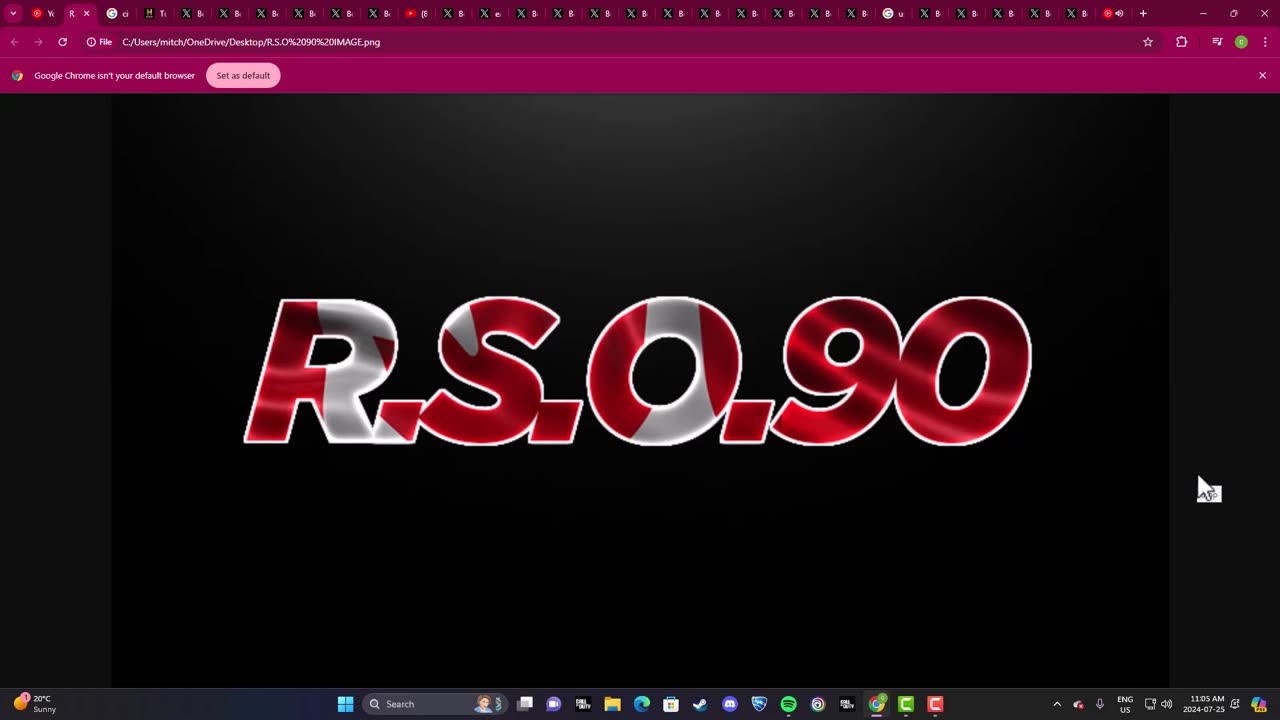1280x720 pixels.
Task: Open the blue shield game icon in taskbar
Action: tap(759, 704)
